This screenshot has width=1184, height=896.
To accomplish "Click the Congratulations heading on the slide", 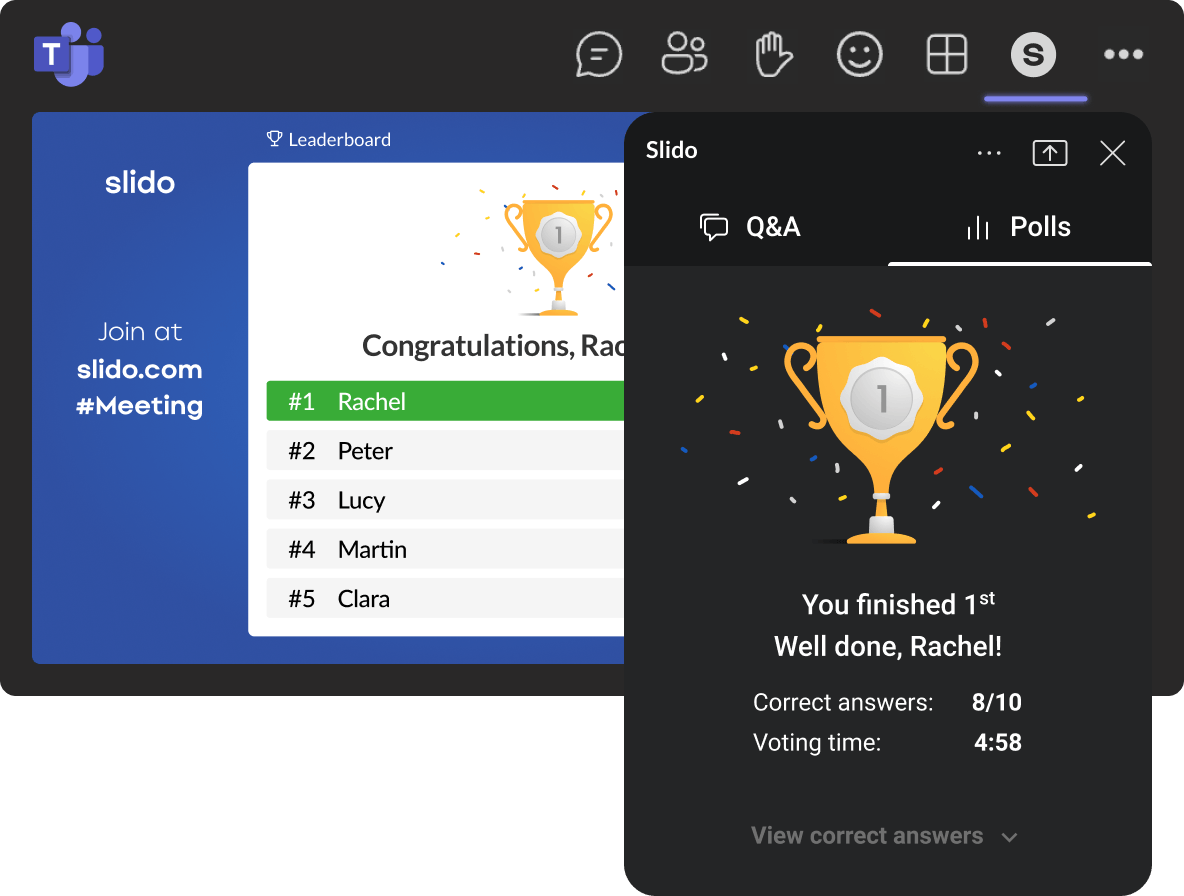I will tap(493, 346).
